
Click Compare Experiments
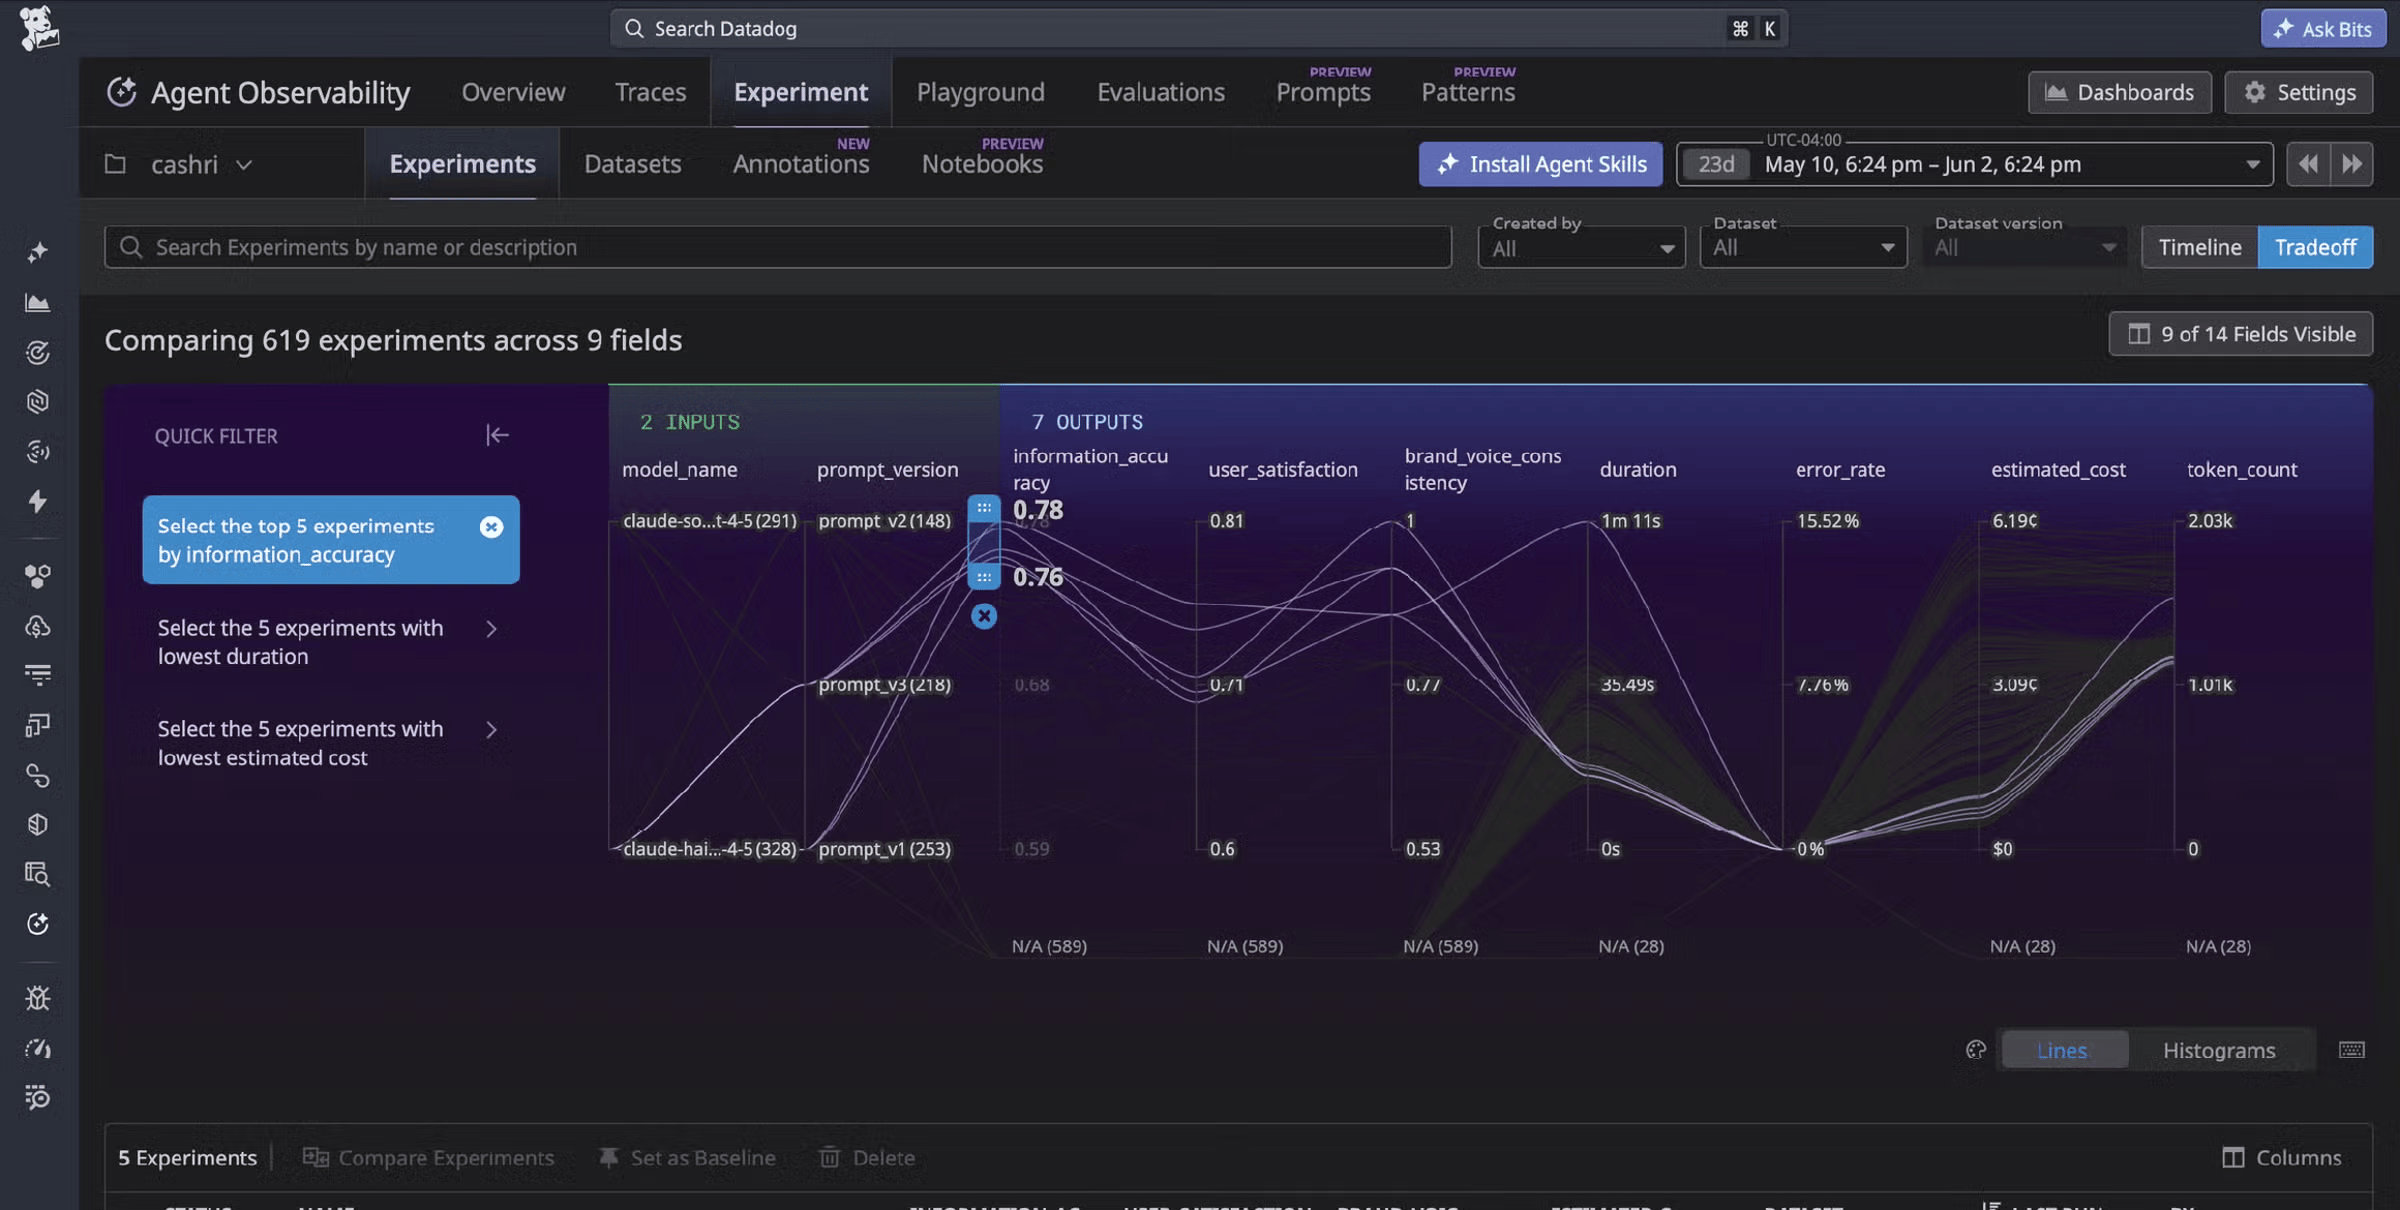[428, 1158]
